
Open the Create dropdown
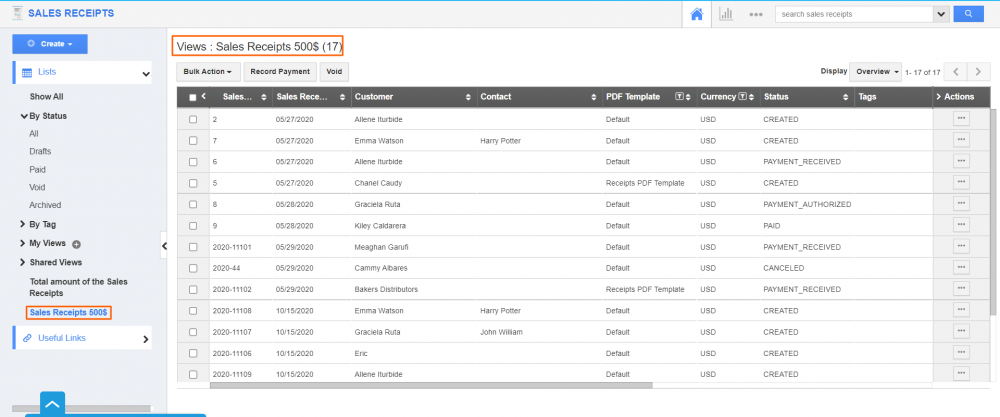point(50,44)
